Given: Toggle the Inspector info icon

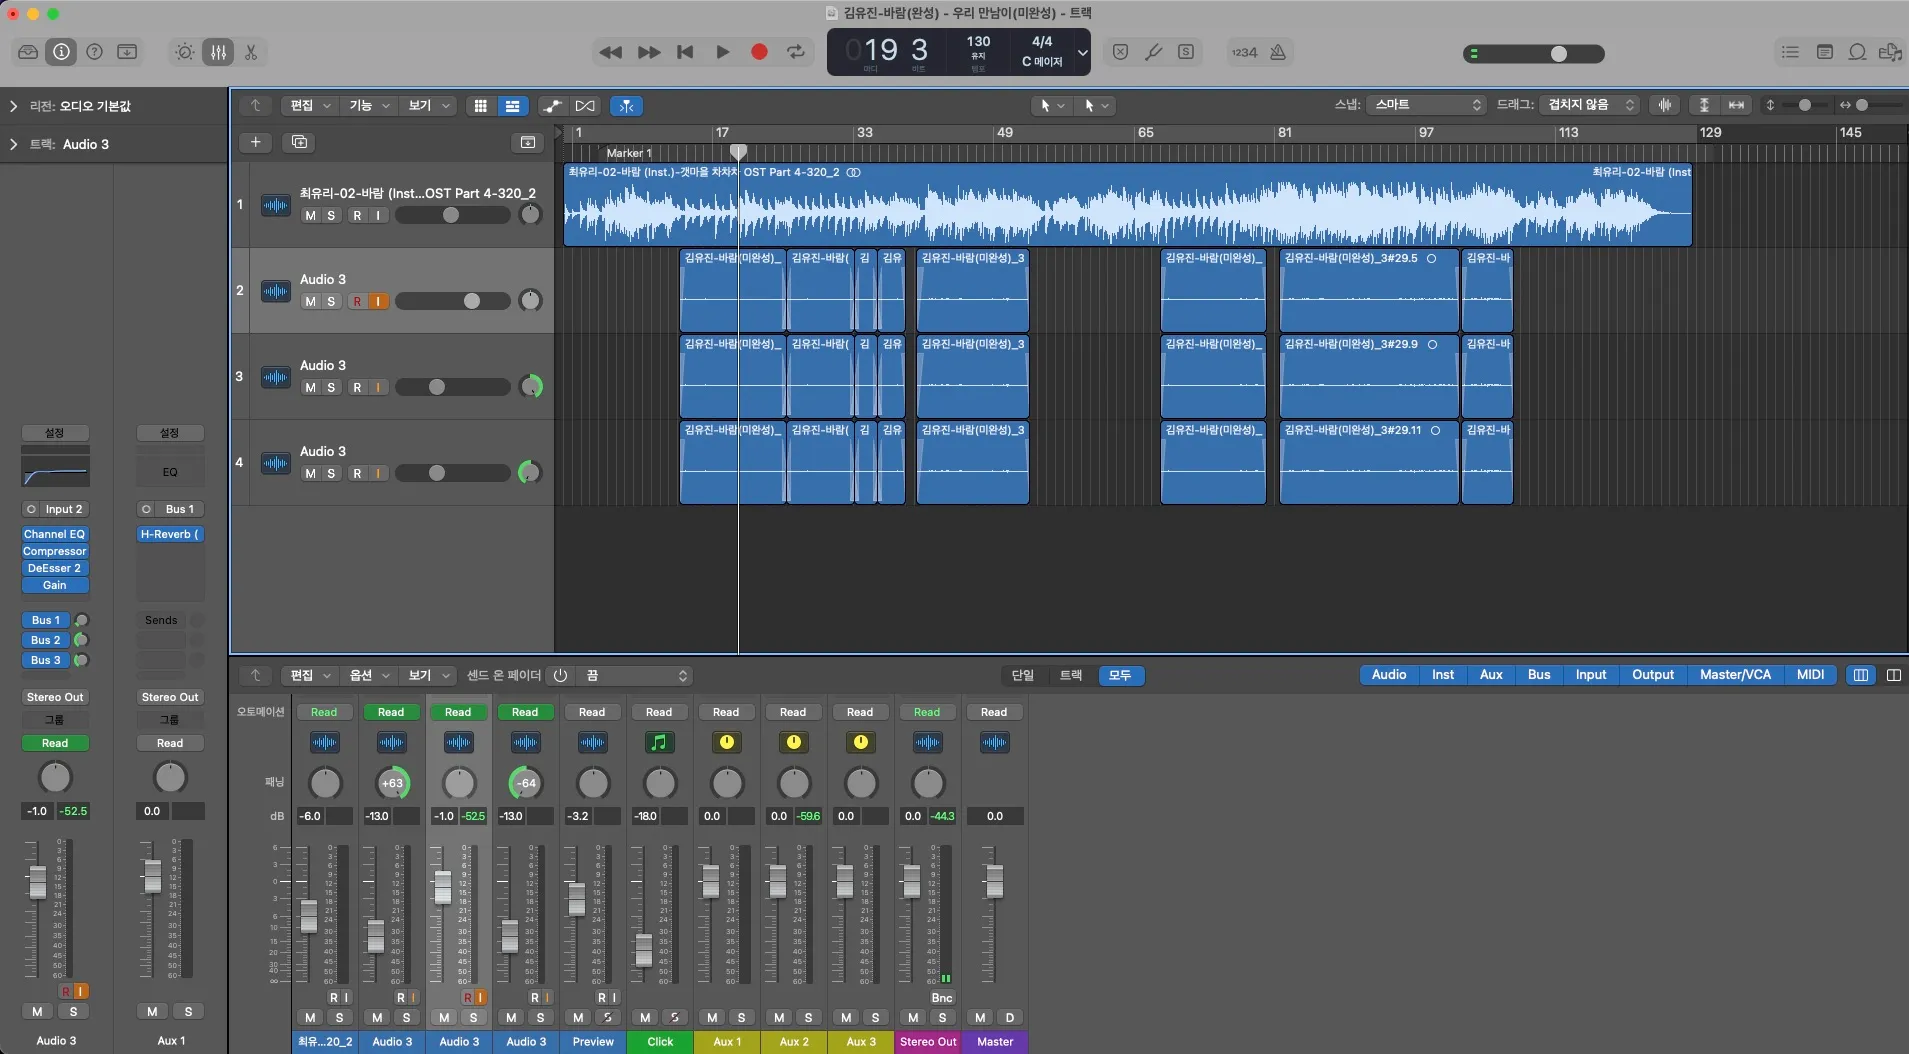Looking at the screenshot, I should [61, 52].
